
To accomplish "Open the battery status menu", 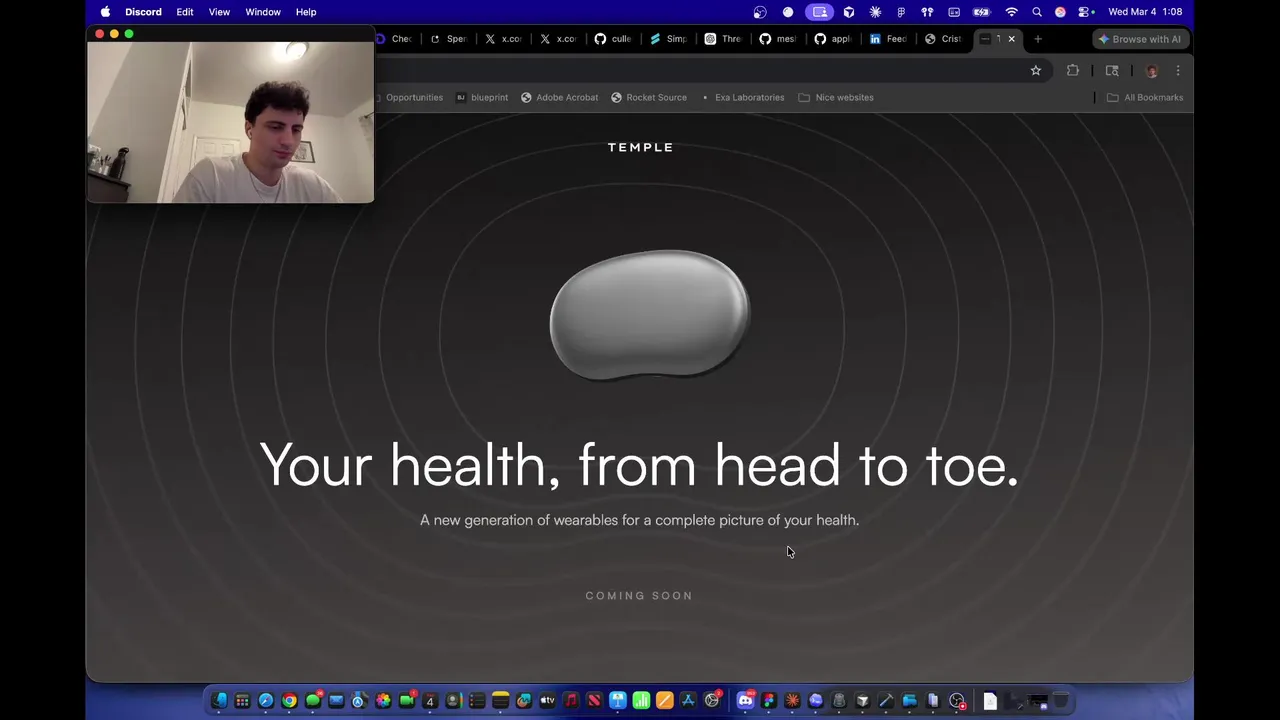I will [x=981, y=12].
